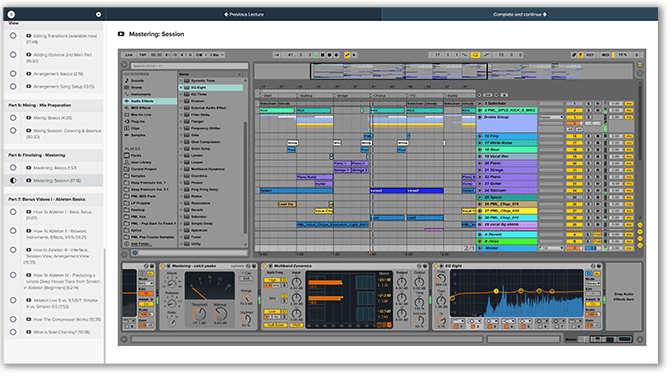Select the Audio Effects category
The image size is (672, 378).
point(150,101)
